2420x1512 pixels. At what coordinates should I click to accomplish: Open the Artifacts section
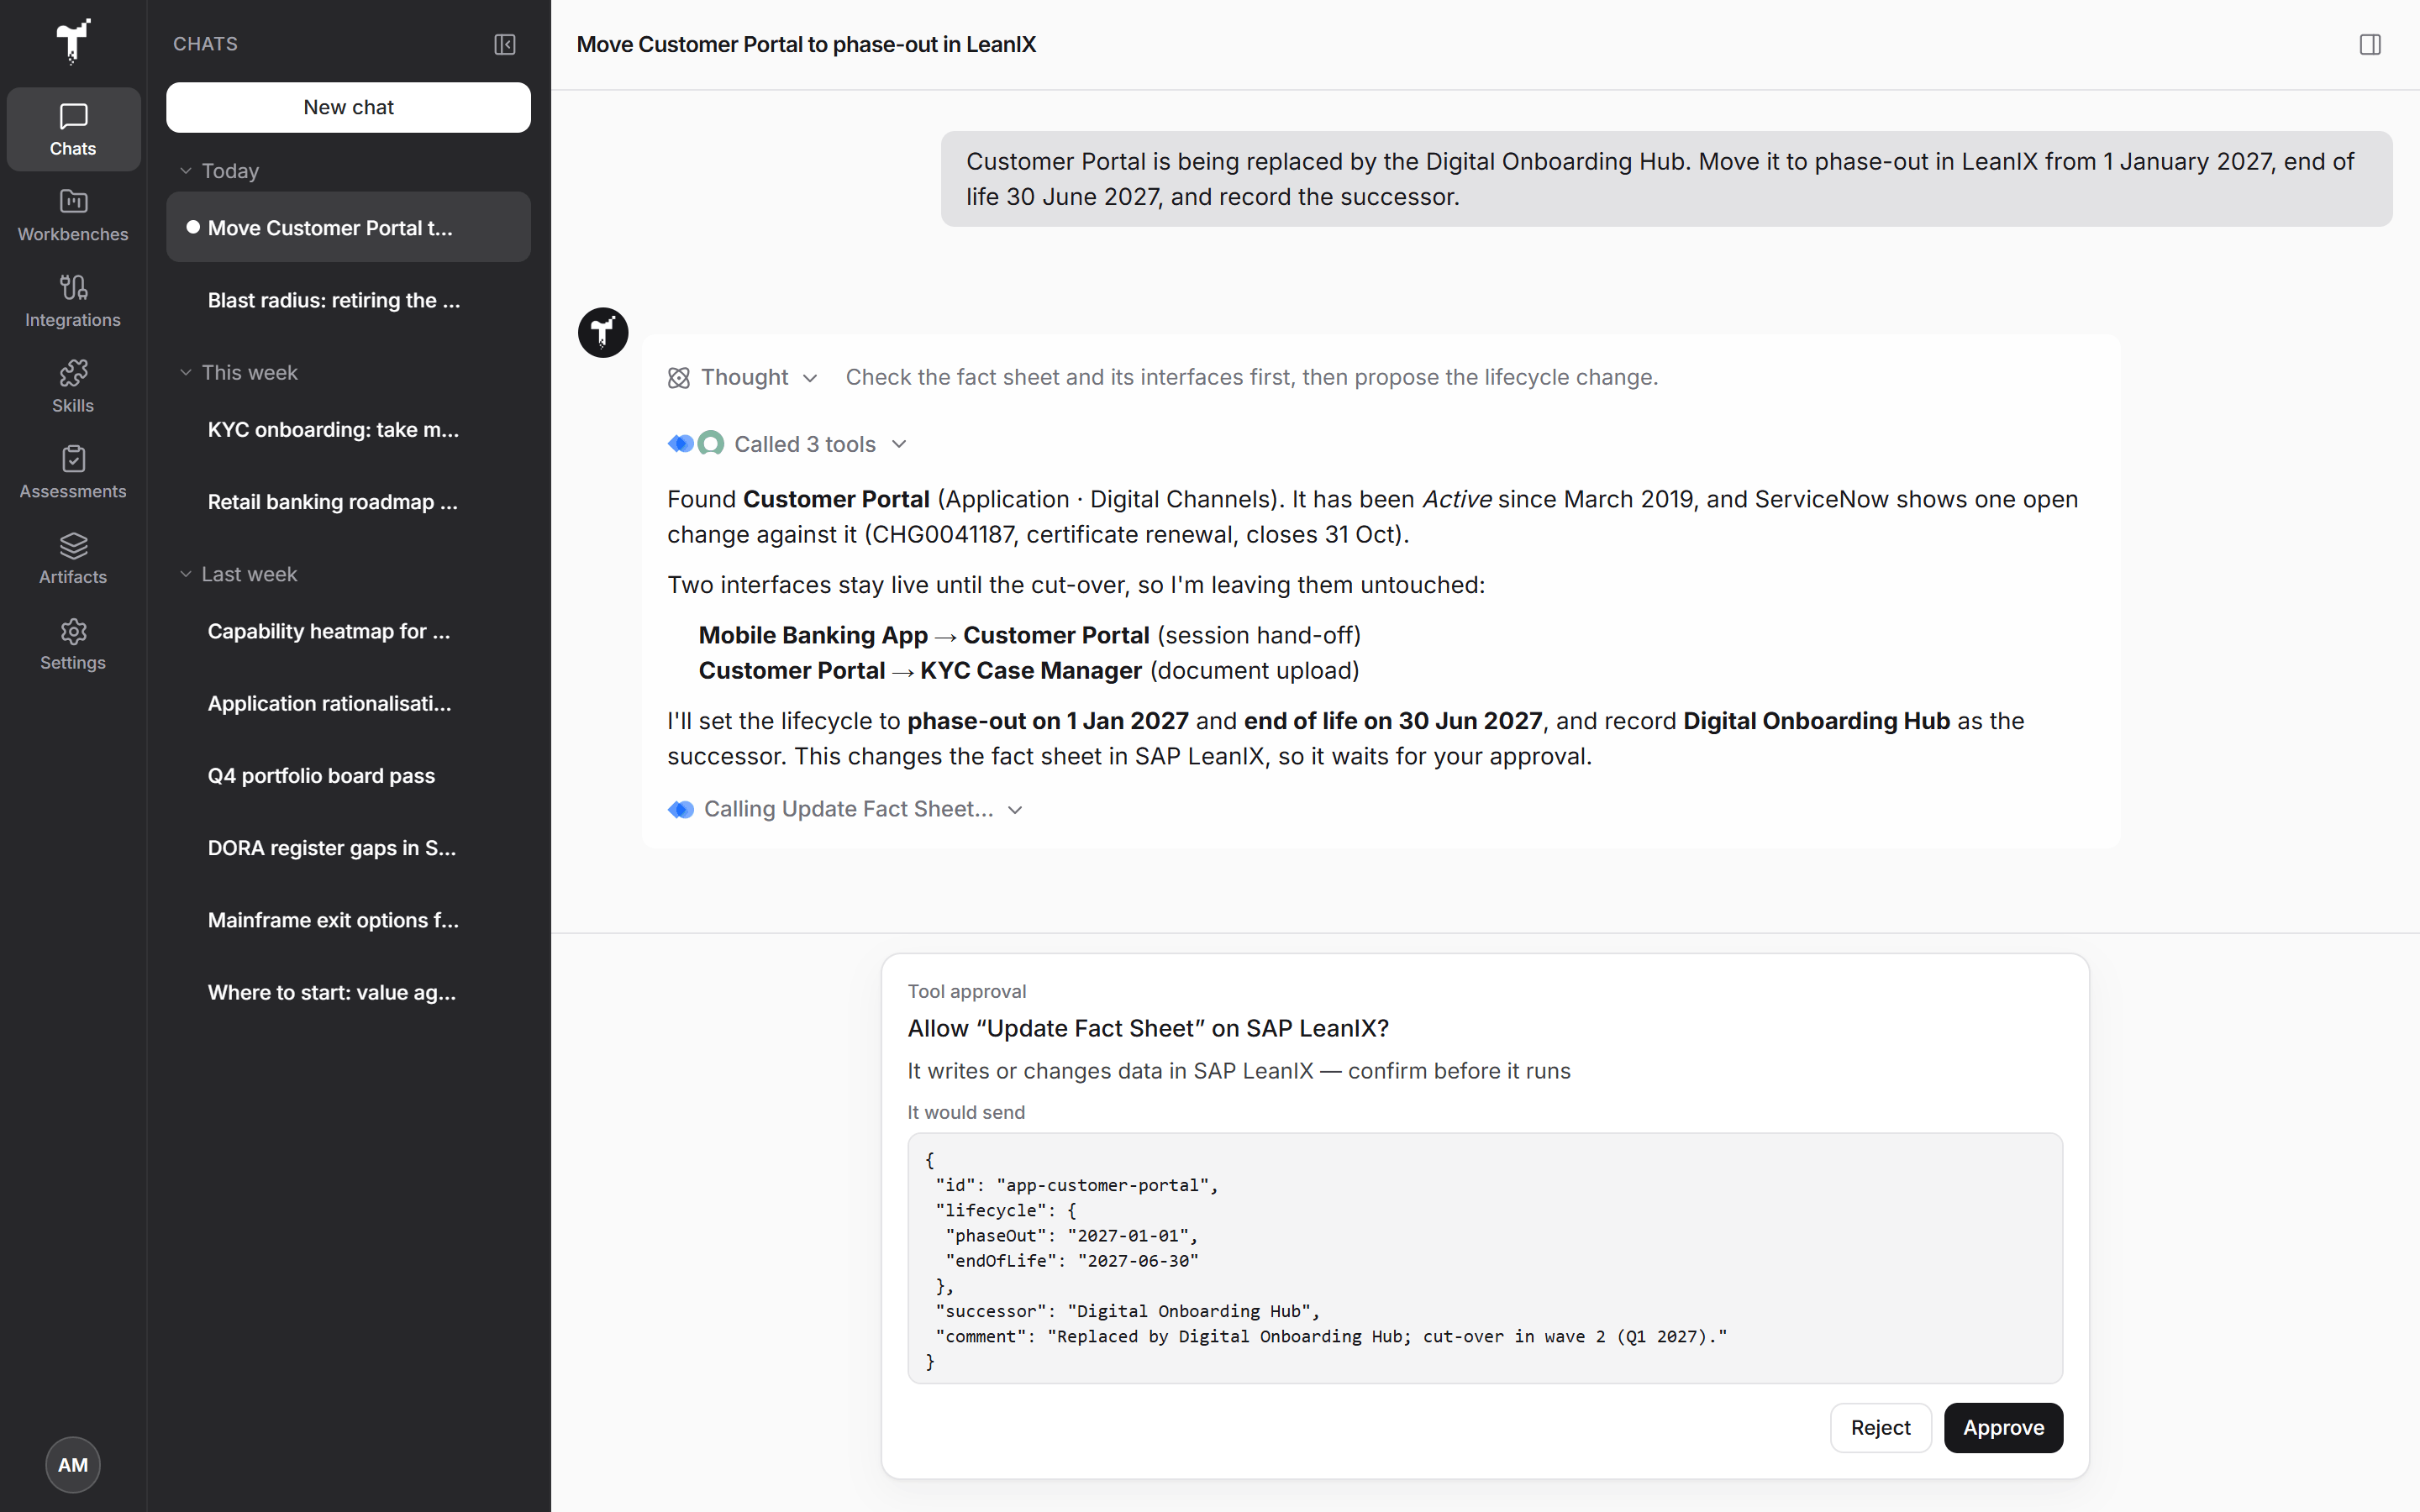73,558
